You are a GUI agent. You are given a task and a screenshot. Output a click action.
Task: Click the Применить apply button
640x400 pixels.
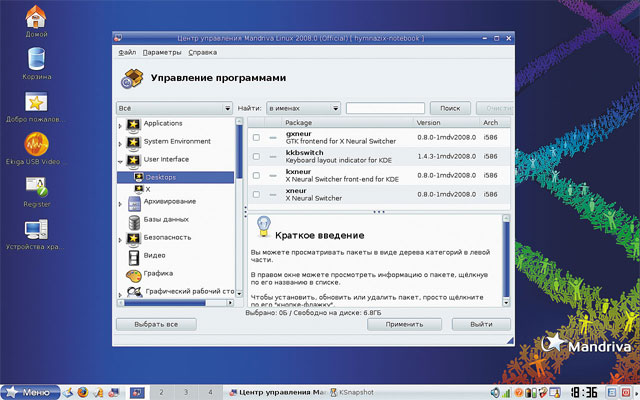point(404,324)
